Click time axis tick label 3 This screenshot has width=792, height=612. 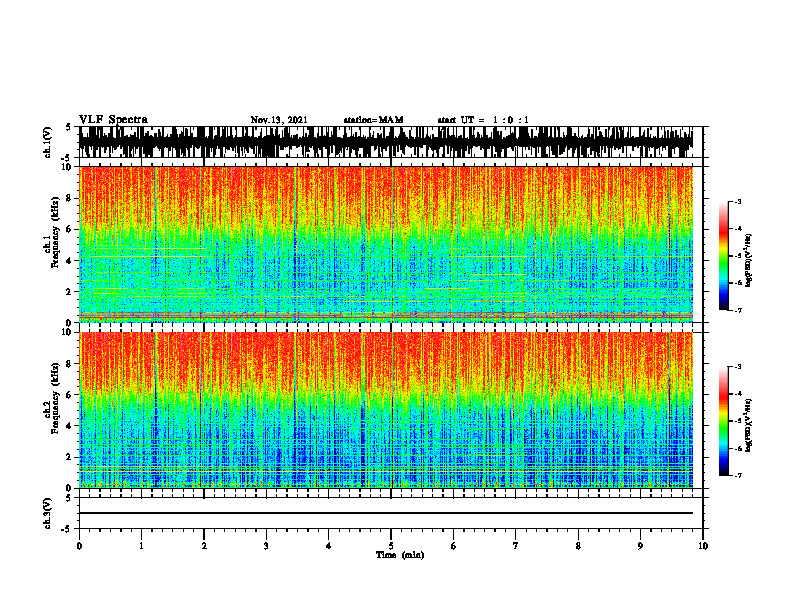pos(266,546)
